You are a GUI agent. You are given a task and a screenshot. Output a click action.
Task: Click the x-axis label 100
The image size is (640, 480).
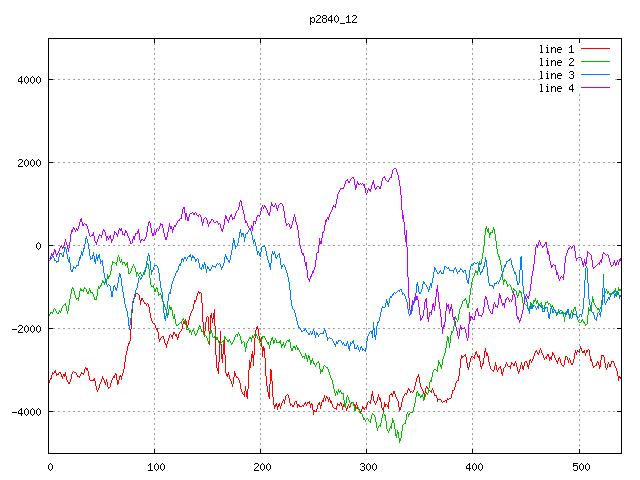[156, 467]
